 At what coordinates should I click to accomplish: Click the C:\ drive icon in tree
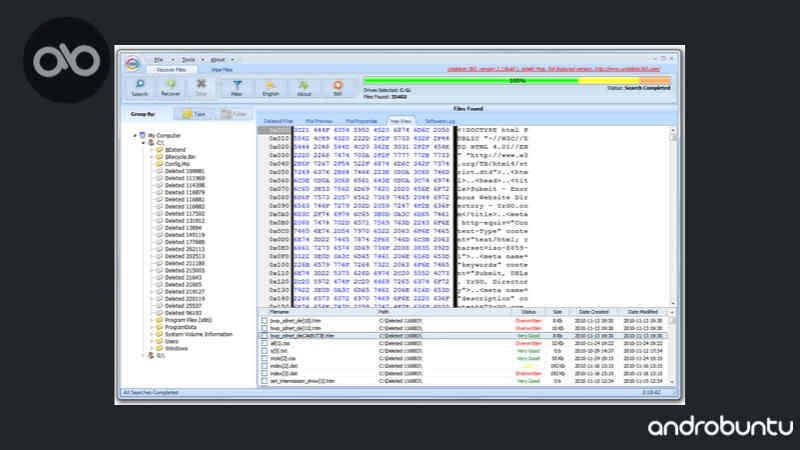pyautogui.click(x=151, y=142)
